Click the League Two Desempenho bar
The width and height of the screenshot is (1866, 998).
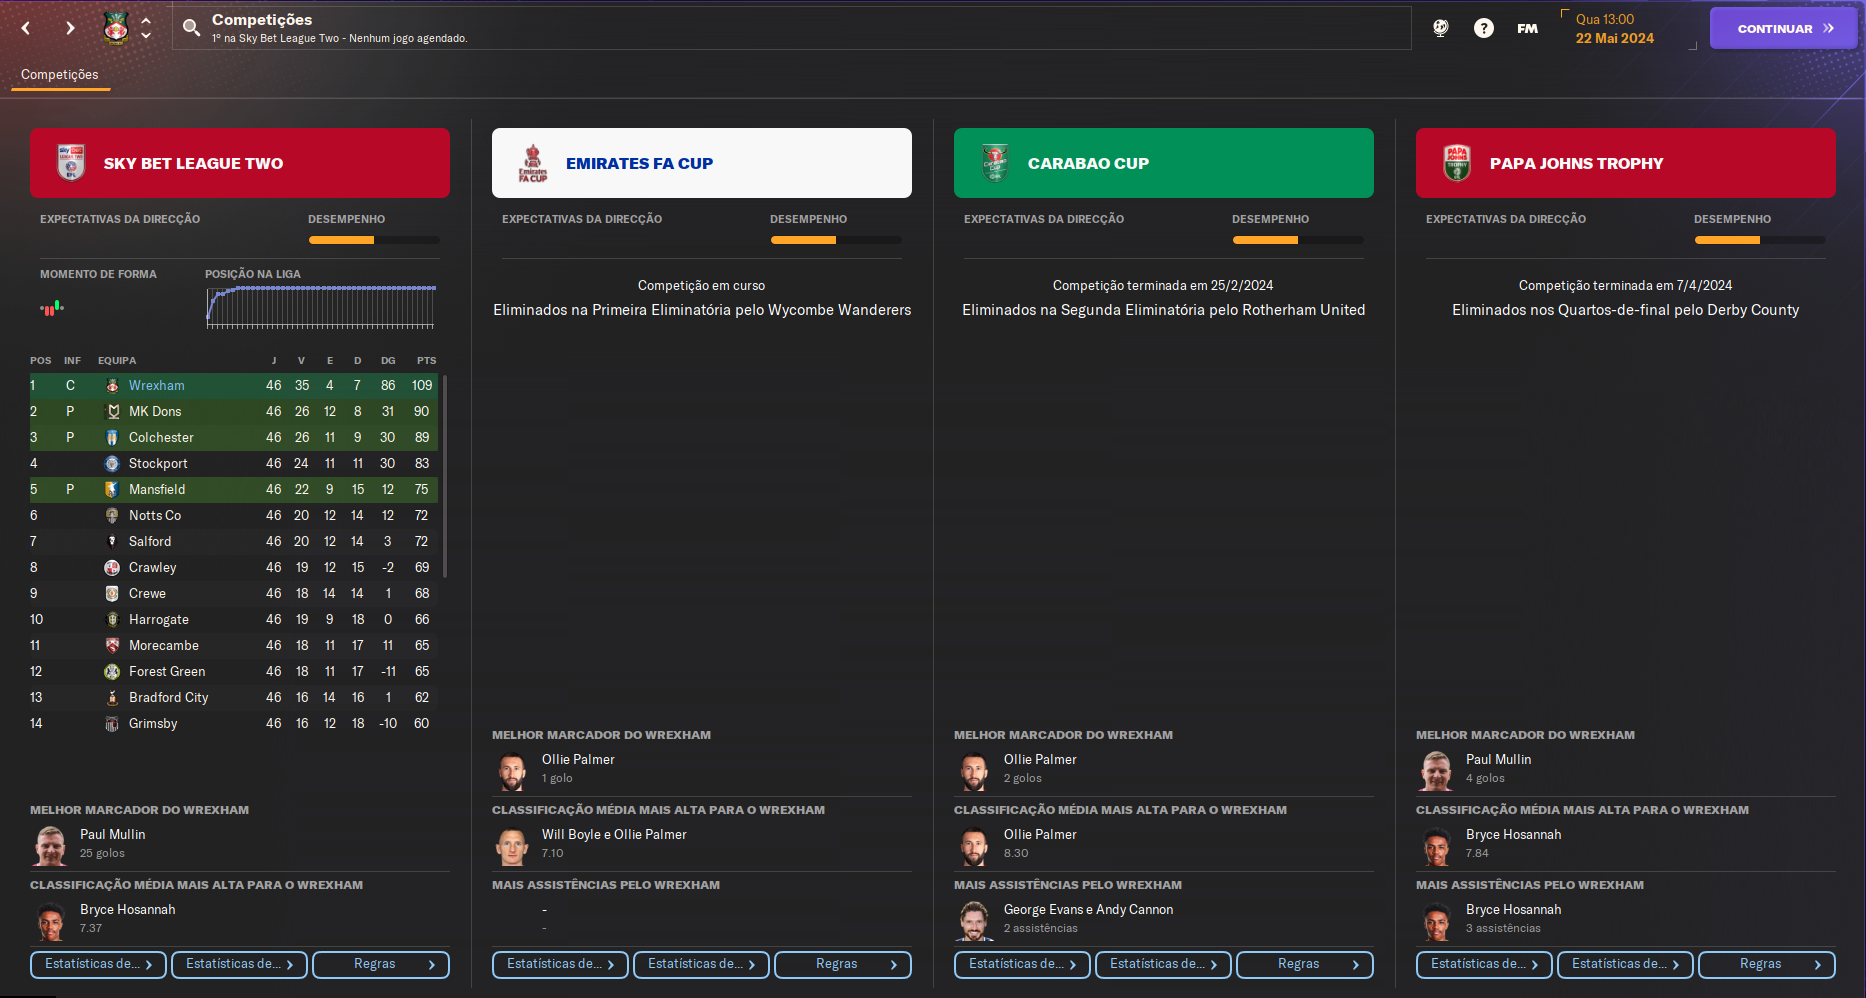[x=374, y=240]
